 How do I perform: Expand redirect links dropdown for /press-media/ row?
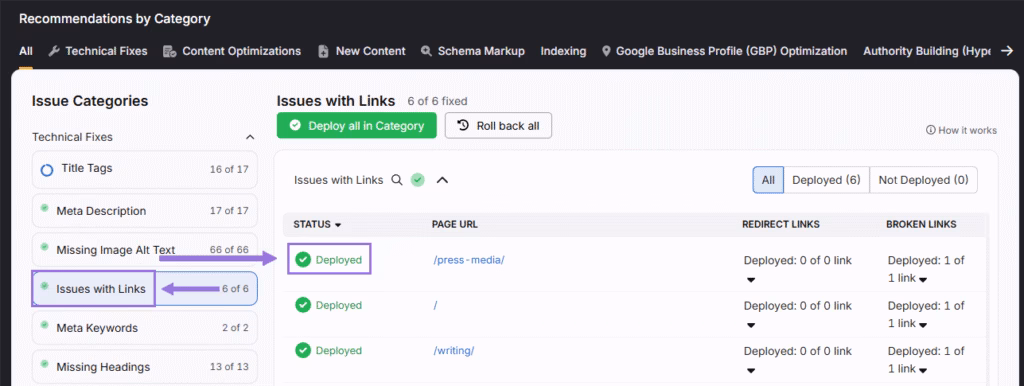(x=750, y=280)
